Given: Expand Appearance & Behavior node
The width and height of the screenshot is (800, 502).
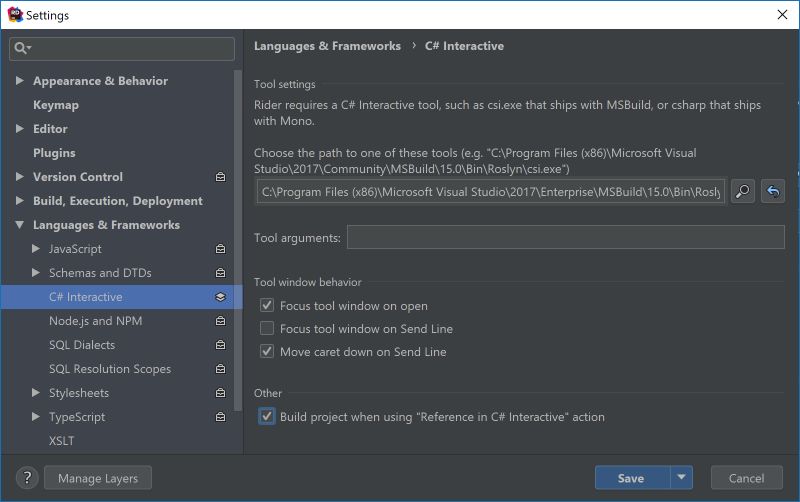Looking at the screenshot, I should [x=19, y=81].
